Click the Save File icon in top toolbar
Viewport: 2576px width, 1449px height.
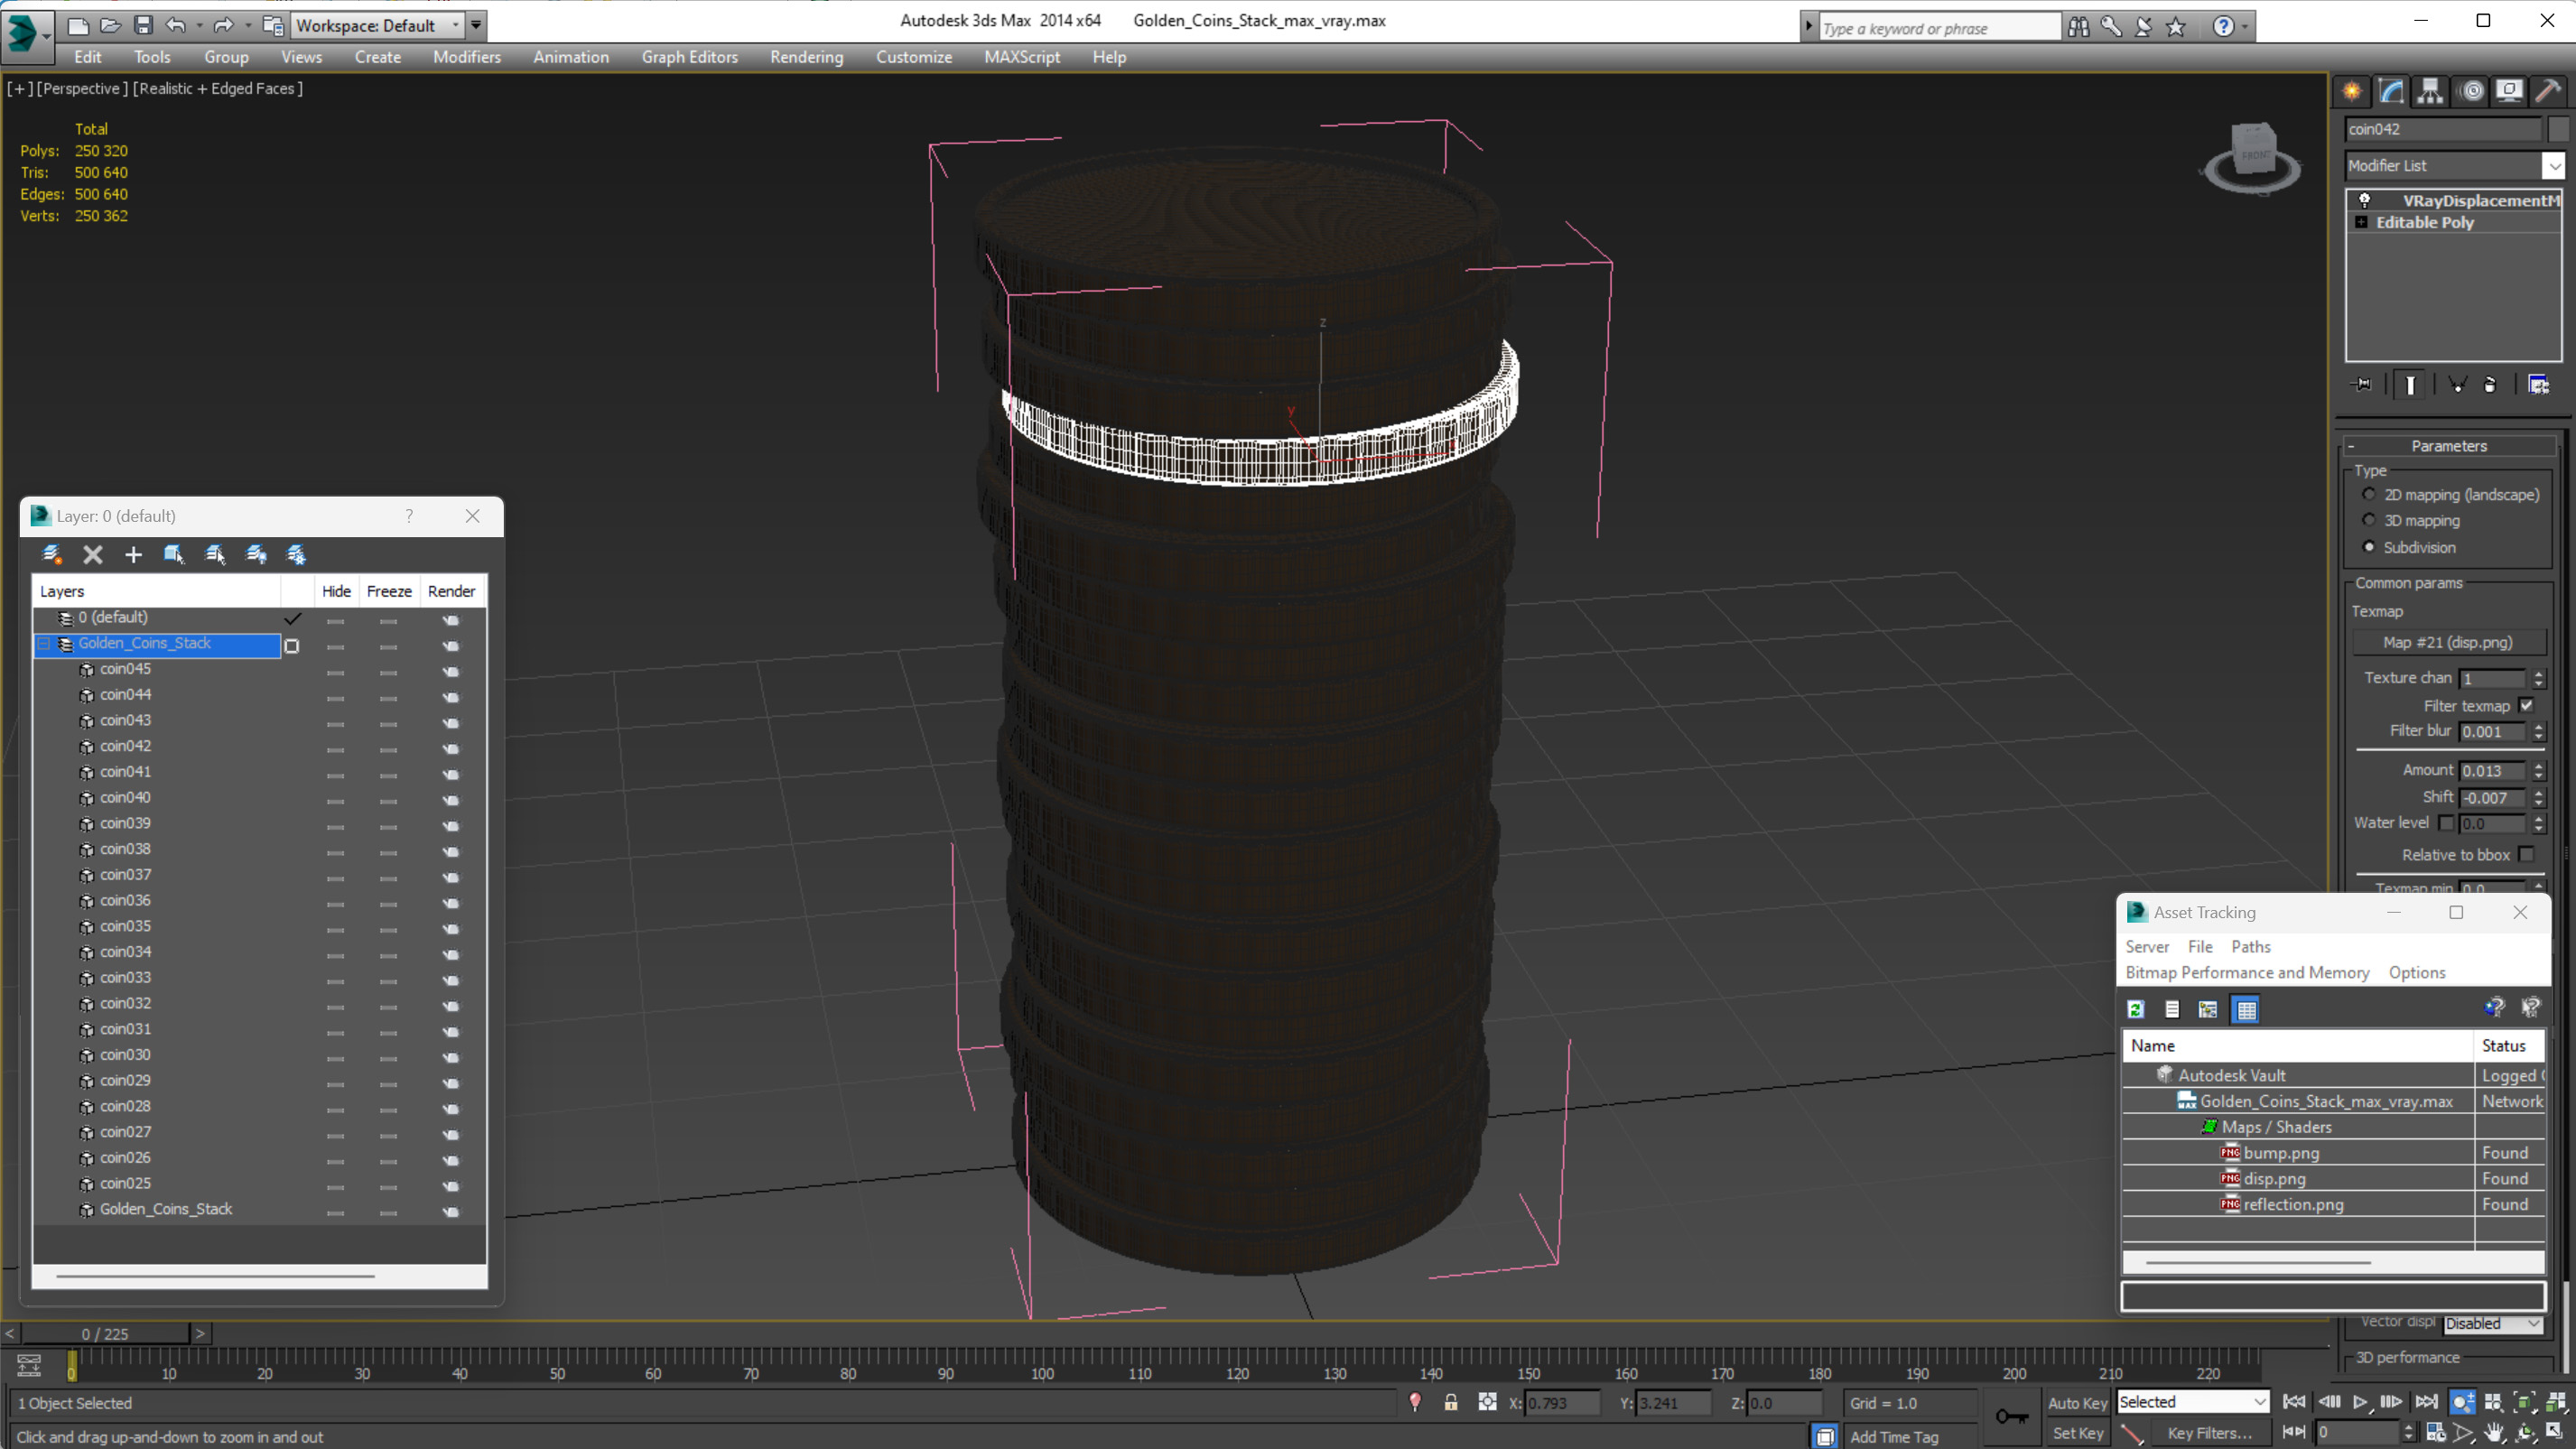pos(143,25)
